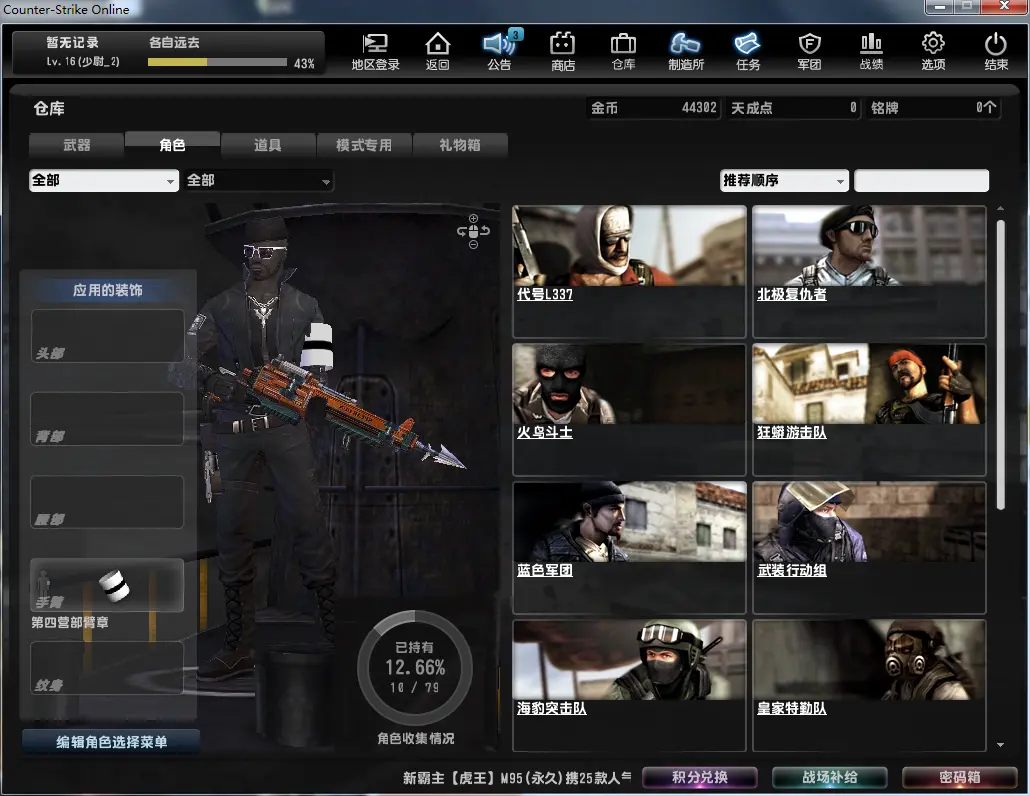The width and height of the screenshot is (1030, 796).
Task: Click the character list scroll up arrow
Action: click(1000, 208)
